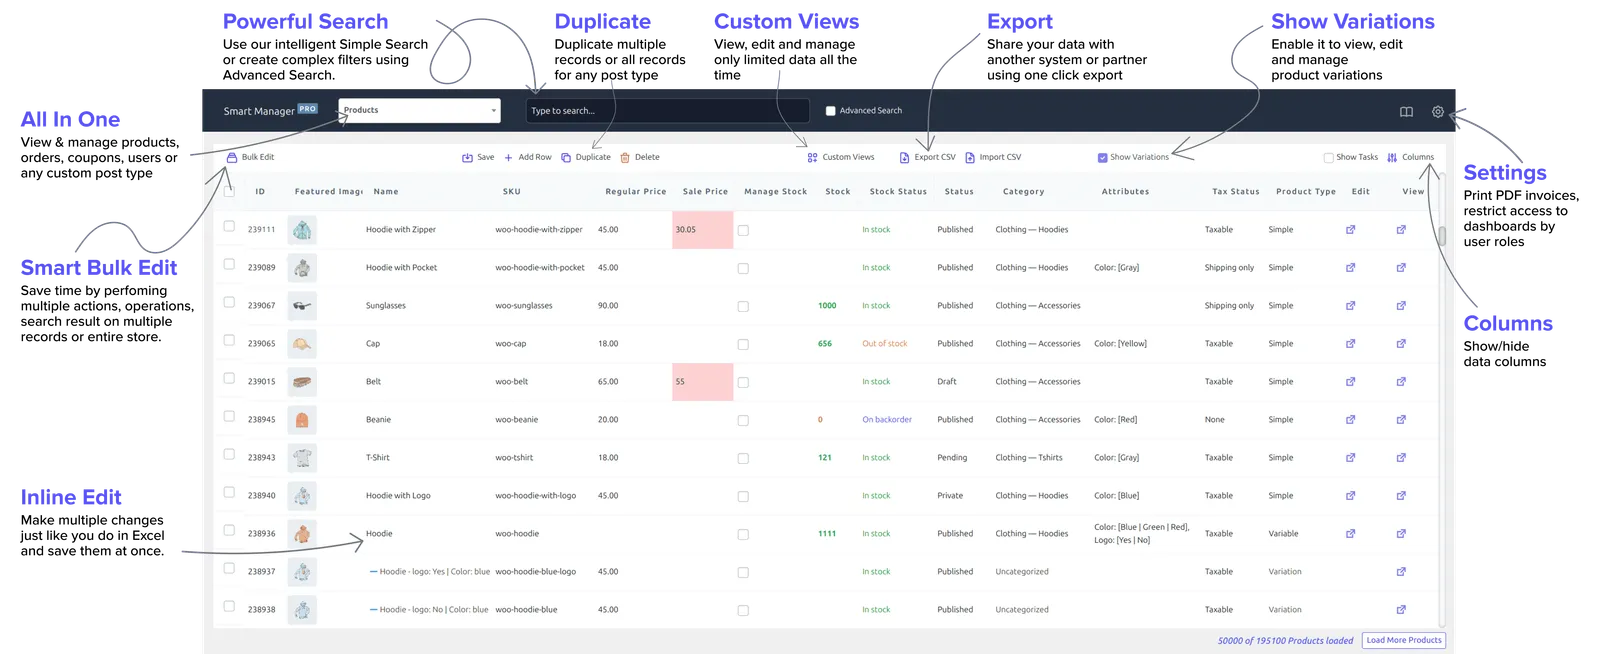Viewport: 1600px width, 654px height.
Task: Open the Products post type dropdown
Action: coord(419,110)
